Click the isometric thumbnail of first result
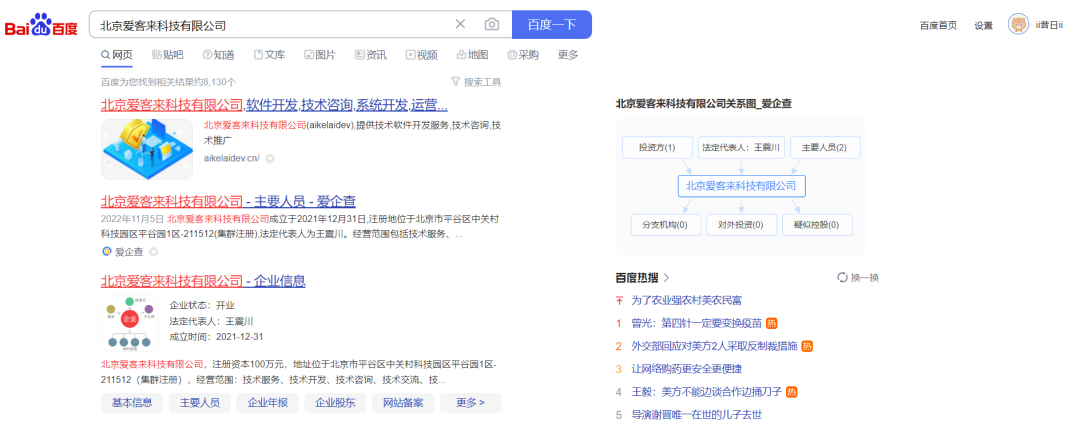Image resolution: width=1080 pixels, height=424 pixels. coord(147,149)
